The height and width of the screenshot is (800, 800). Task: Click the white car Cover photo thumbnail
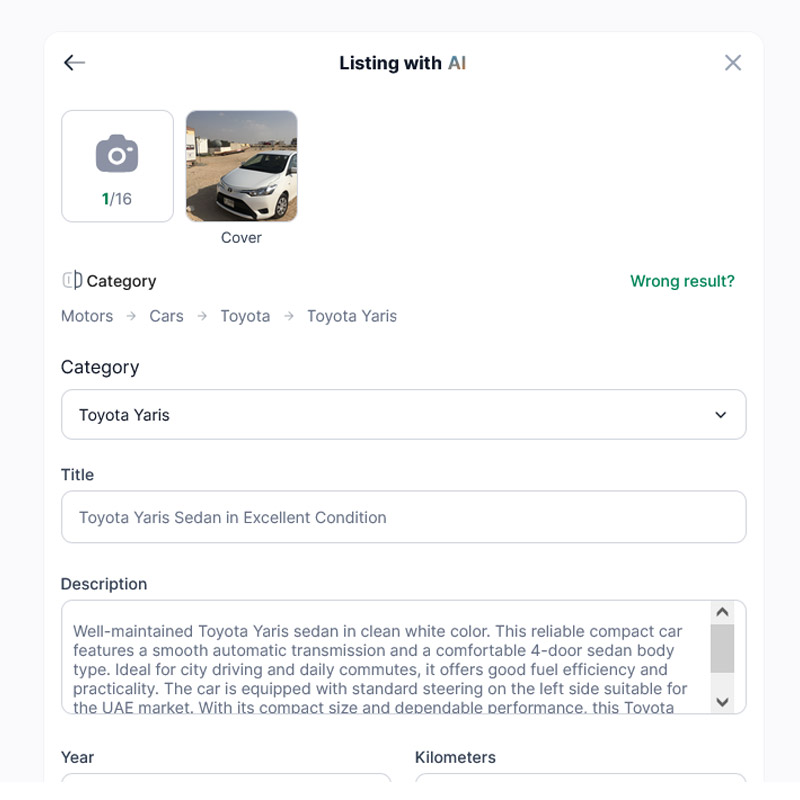pyautogui.click(x=241, y=165)
